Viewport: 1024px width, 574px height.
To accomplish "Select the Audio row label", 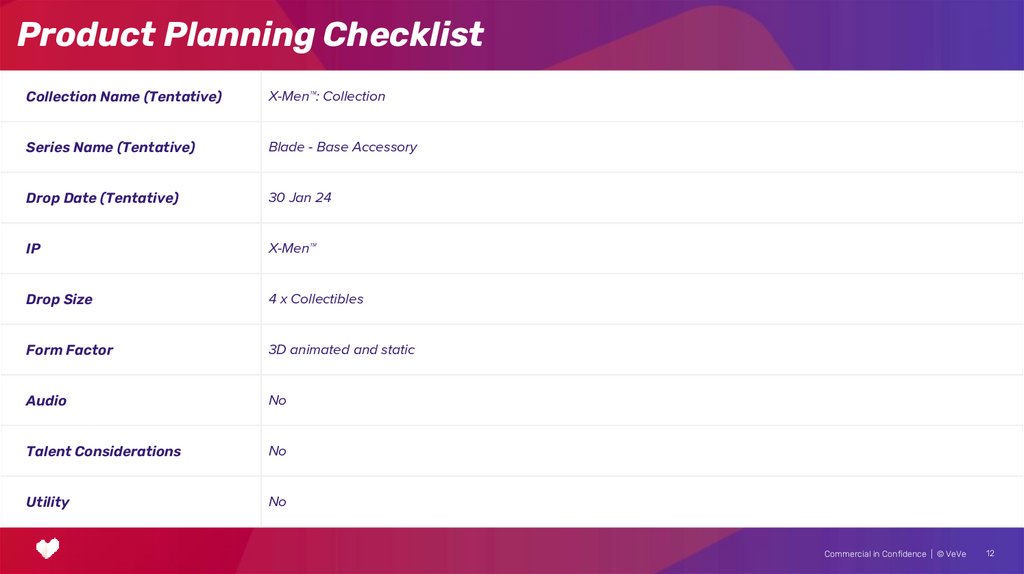I will [46, 401].
